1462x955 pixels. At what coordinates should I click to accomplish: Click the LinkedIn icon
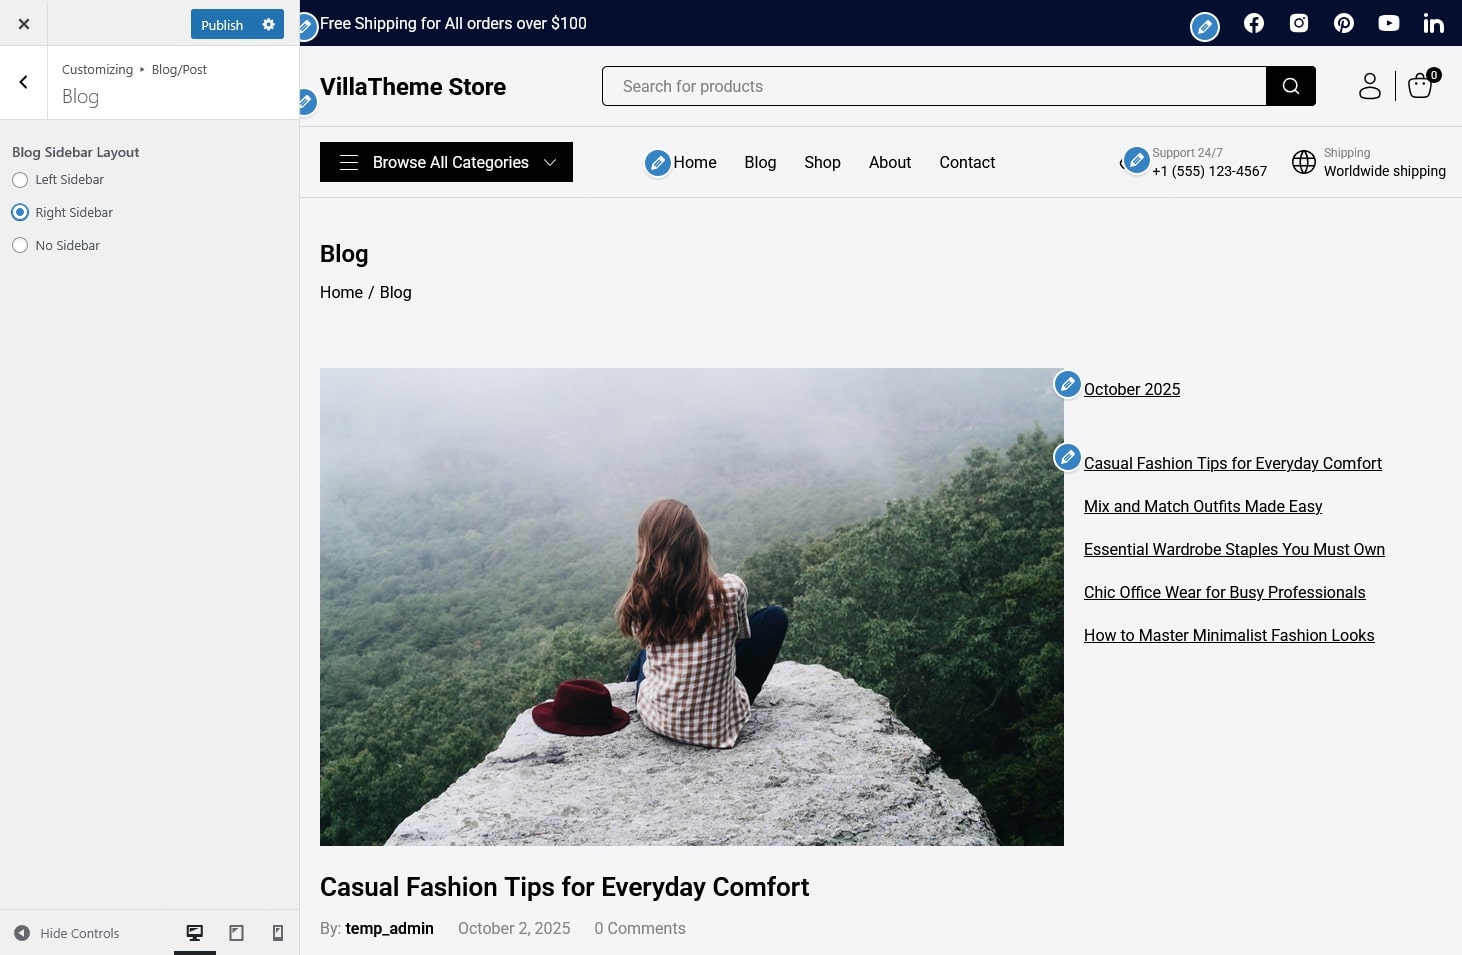click(1433, 24)
